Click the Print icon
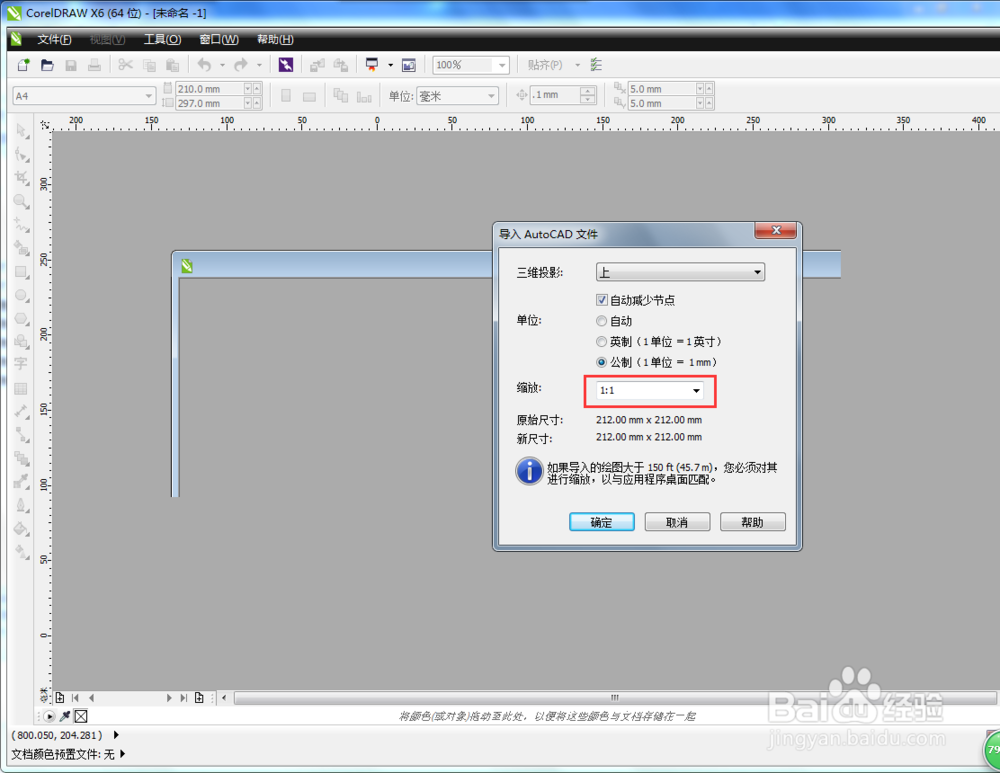 (x=94, y=65)
